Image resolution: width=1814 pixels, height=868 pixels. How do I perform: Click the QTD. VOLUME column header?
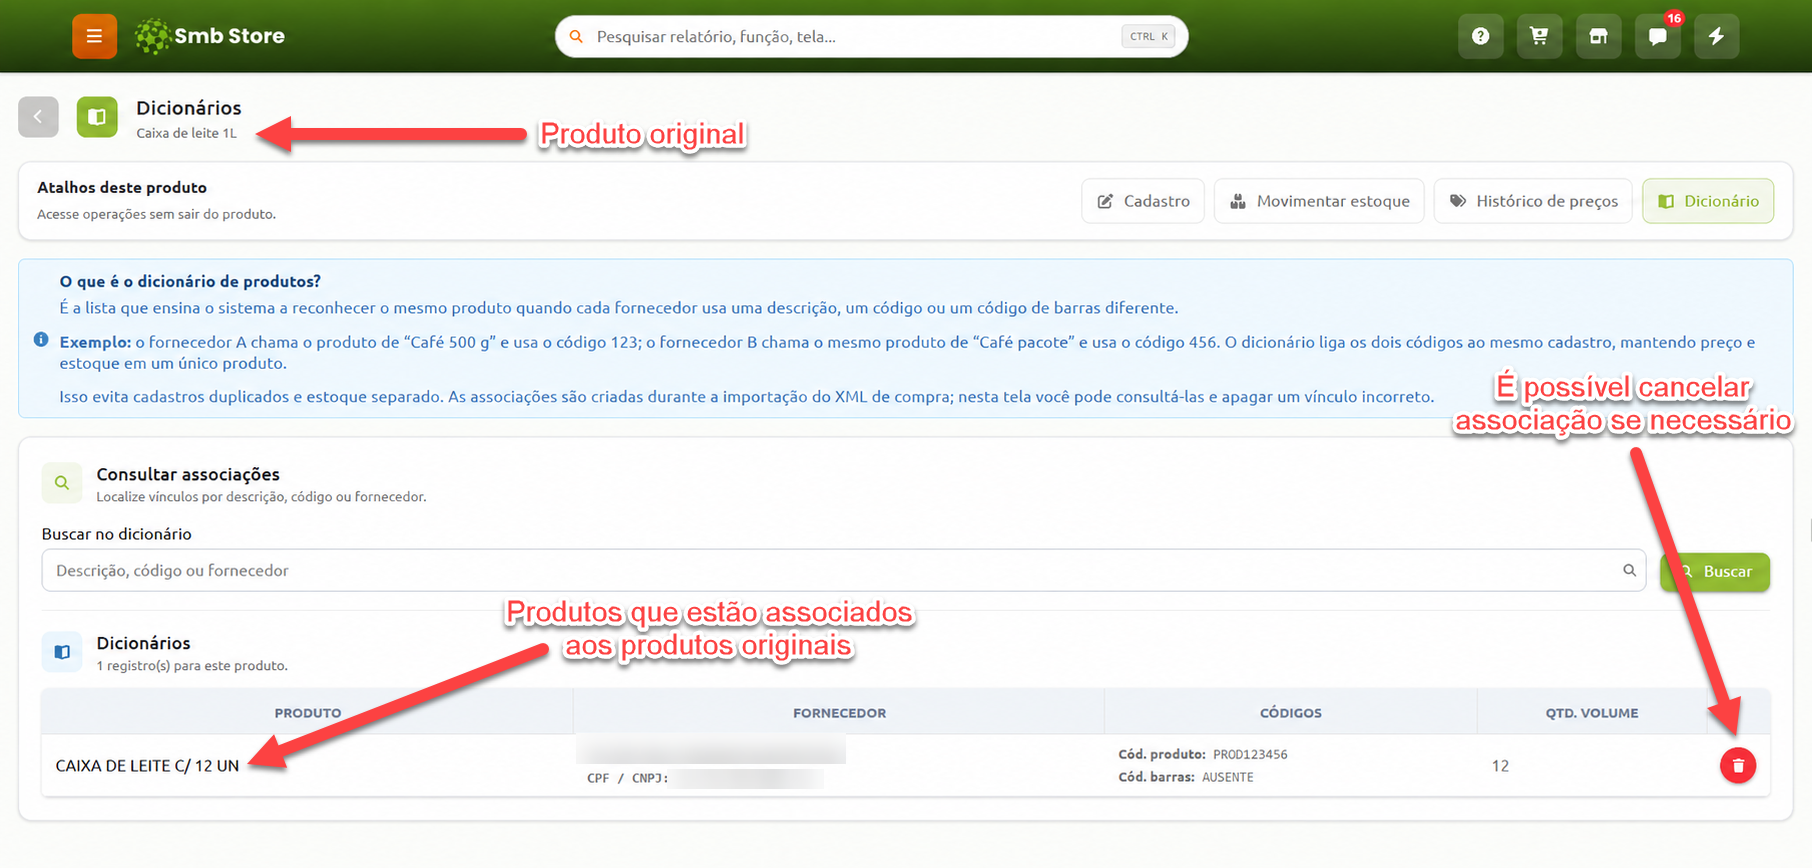tap(1592, 713)
